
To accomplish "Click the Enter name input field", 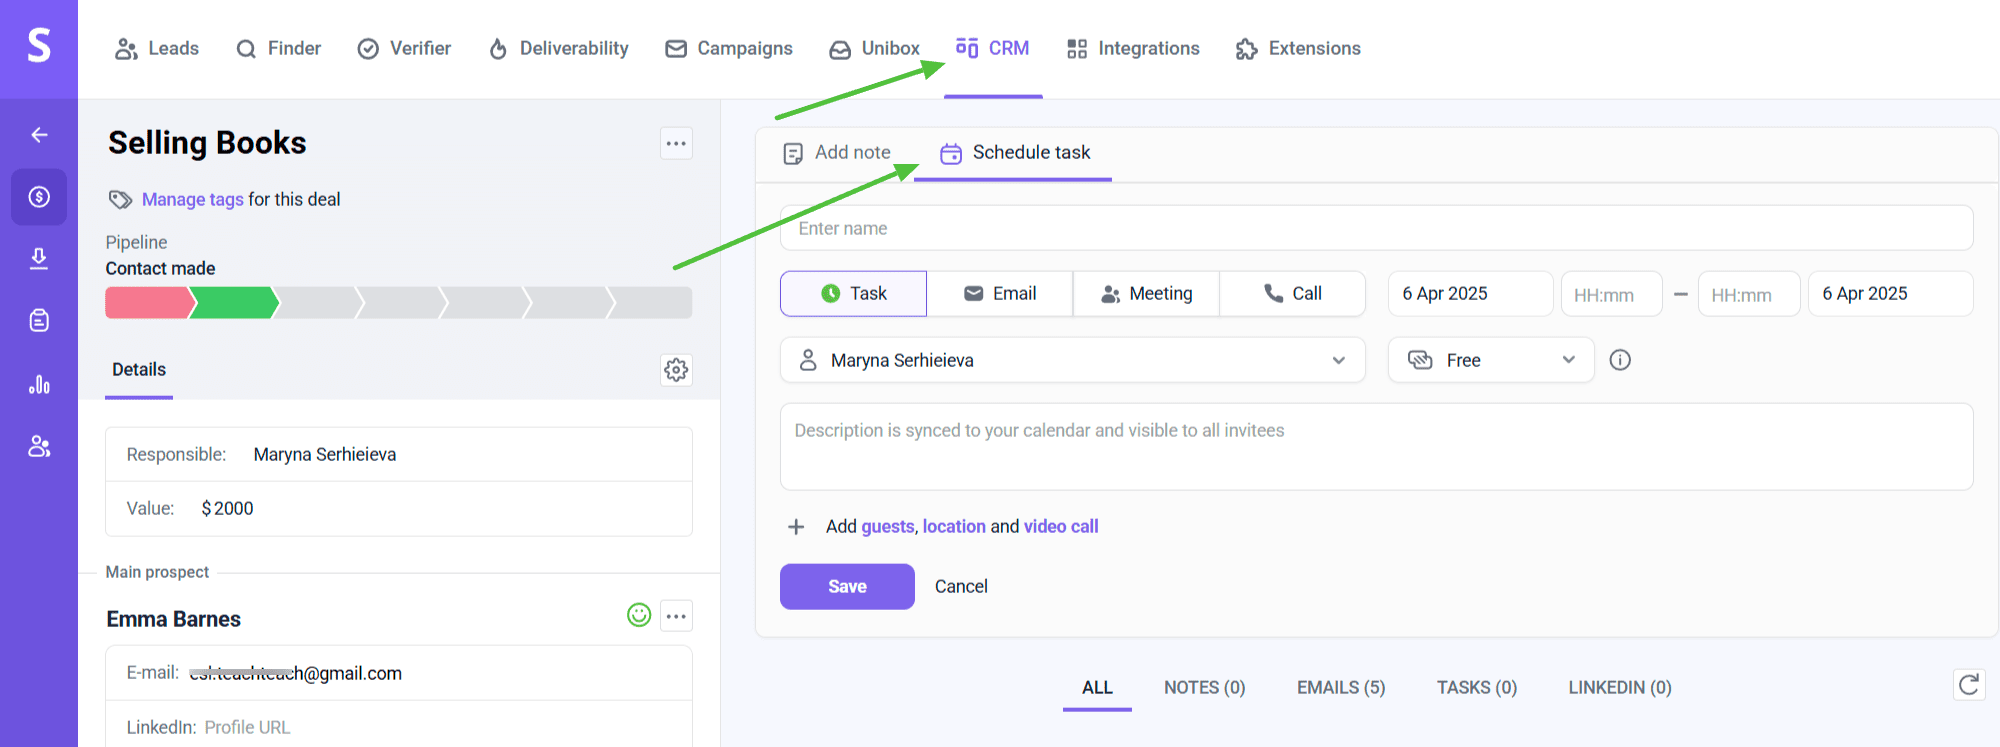I will click(x=1376, y=229).
